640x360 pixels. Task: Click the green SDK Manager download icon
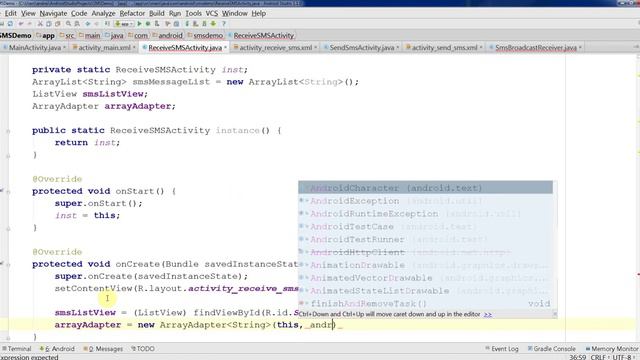213,24
